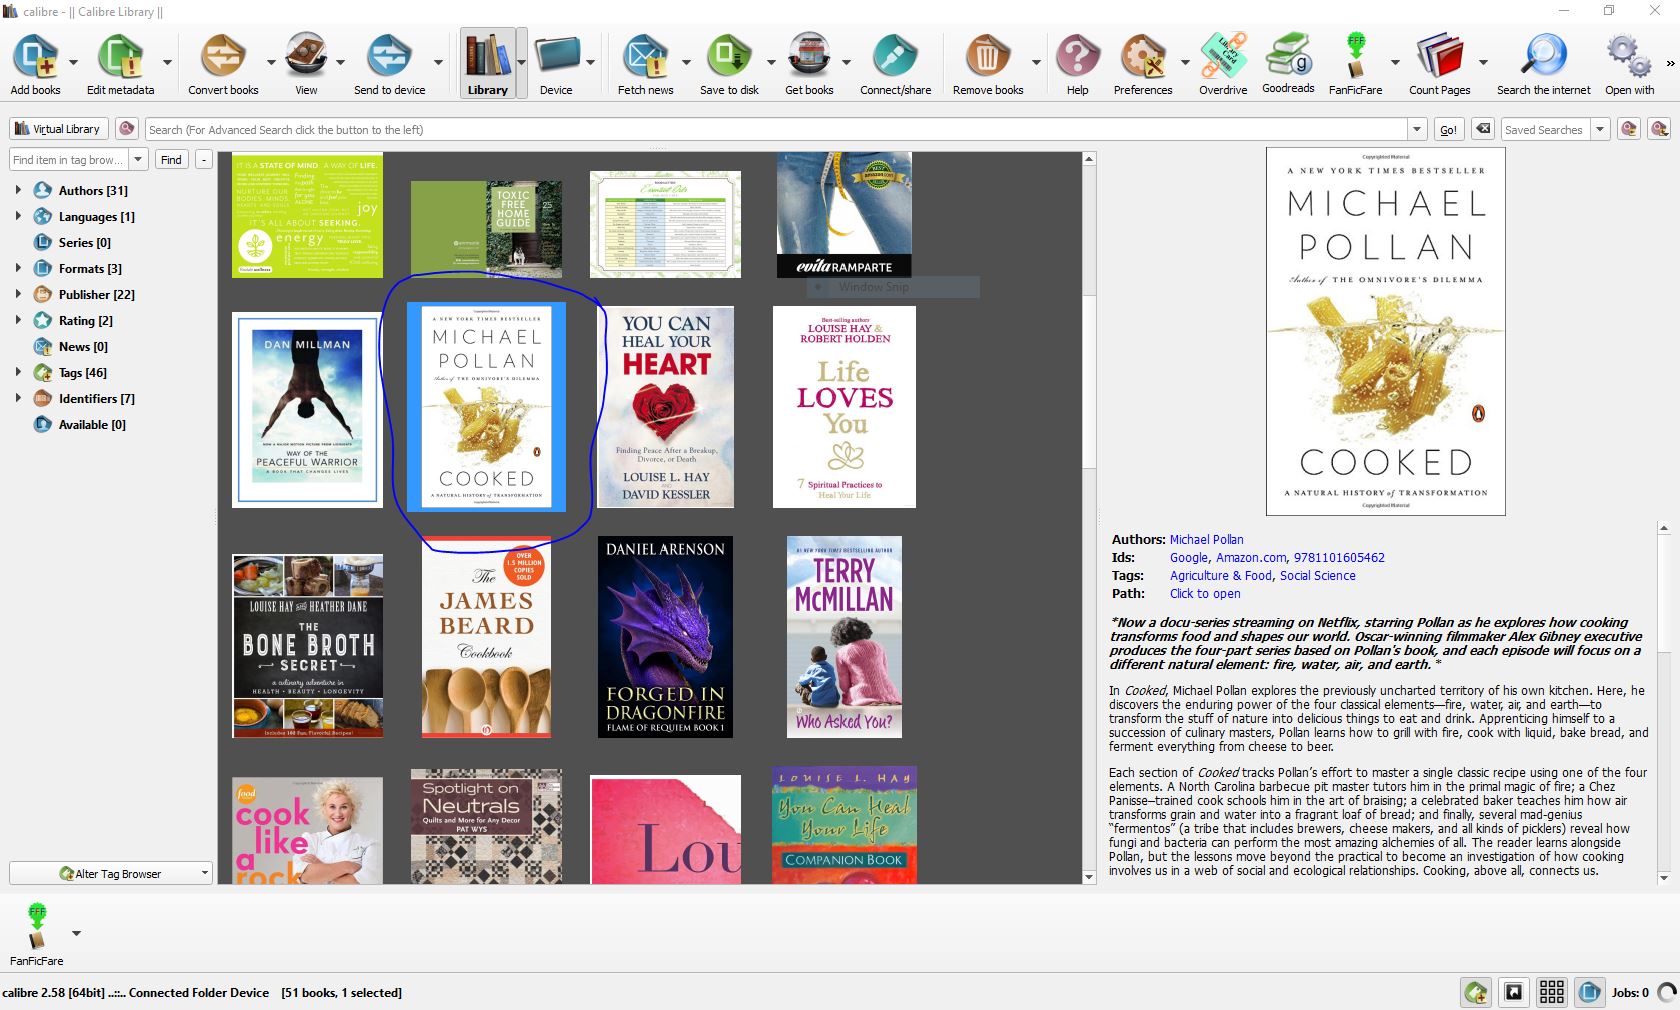The height and width of the screenshot is (1010, 1680).
Task: Select the Library toolbar icon
Action: [x=487, y=56]
